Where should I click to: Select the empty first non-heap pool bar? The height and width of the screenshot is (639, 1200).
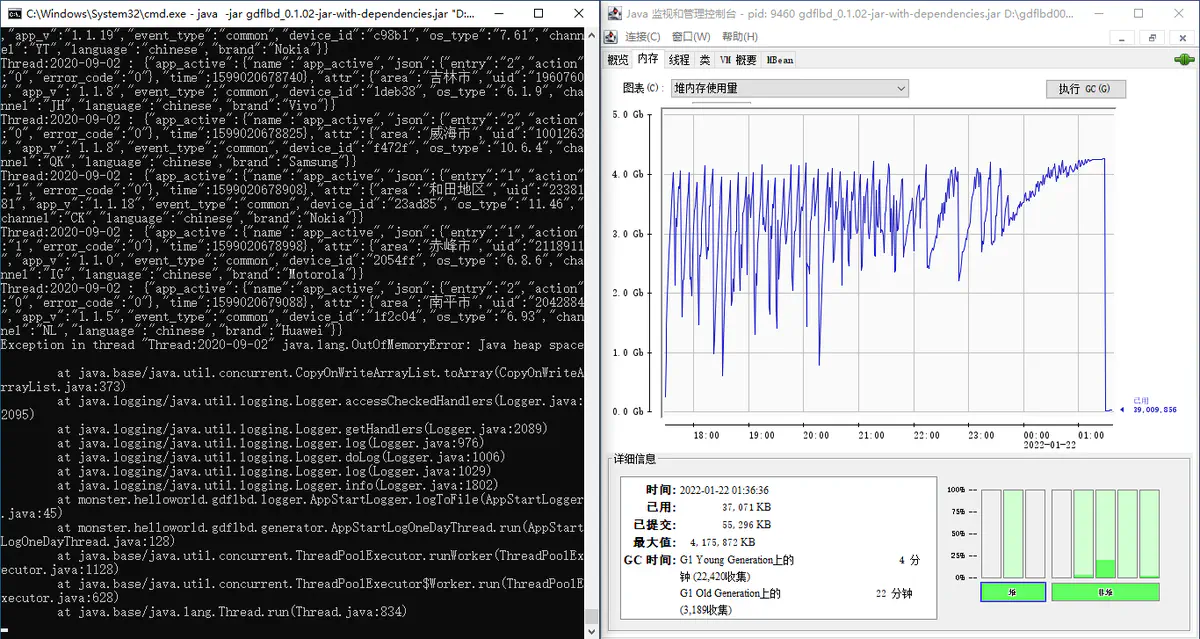(x=1061, y=533)
